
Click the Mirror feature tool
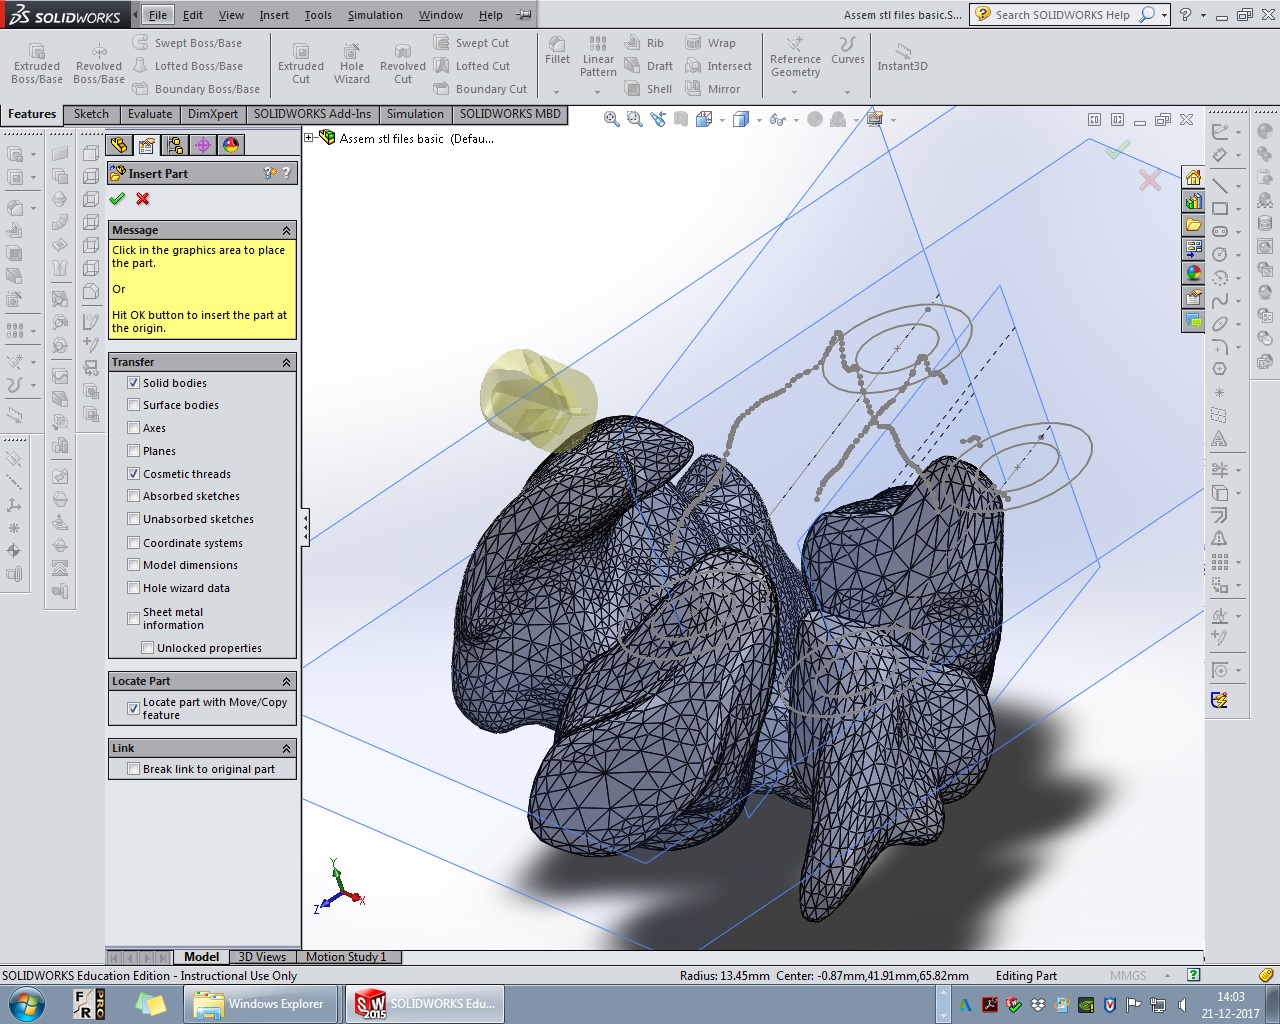[713, 89]
